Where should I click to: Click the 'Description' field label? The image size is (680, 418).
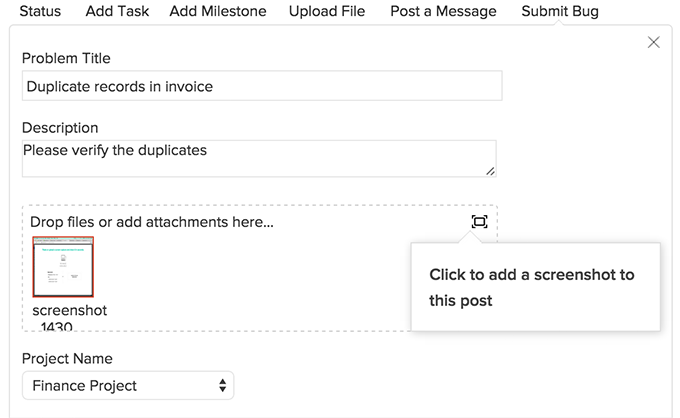click(60, 128)
